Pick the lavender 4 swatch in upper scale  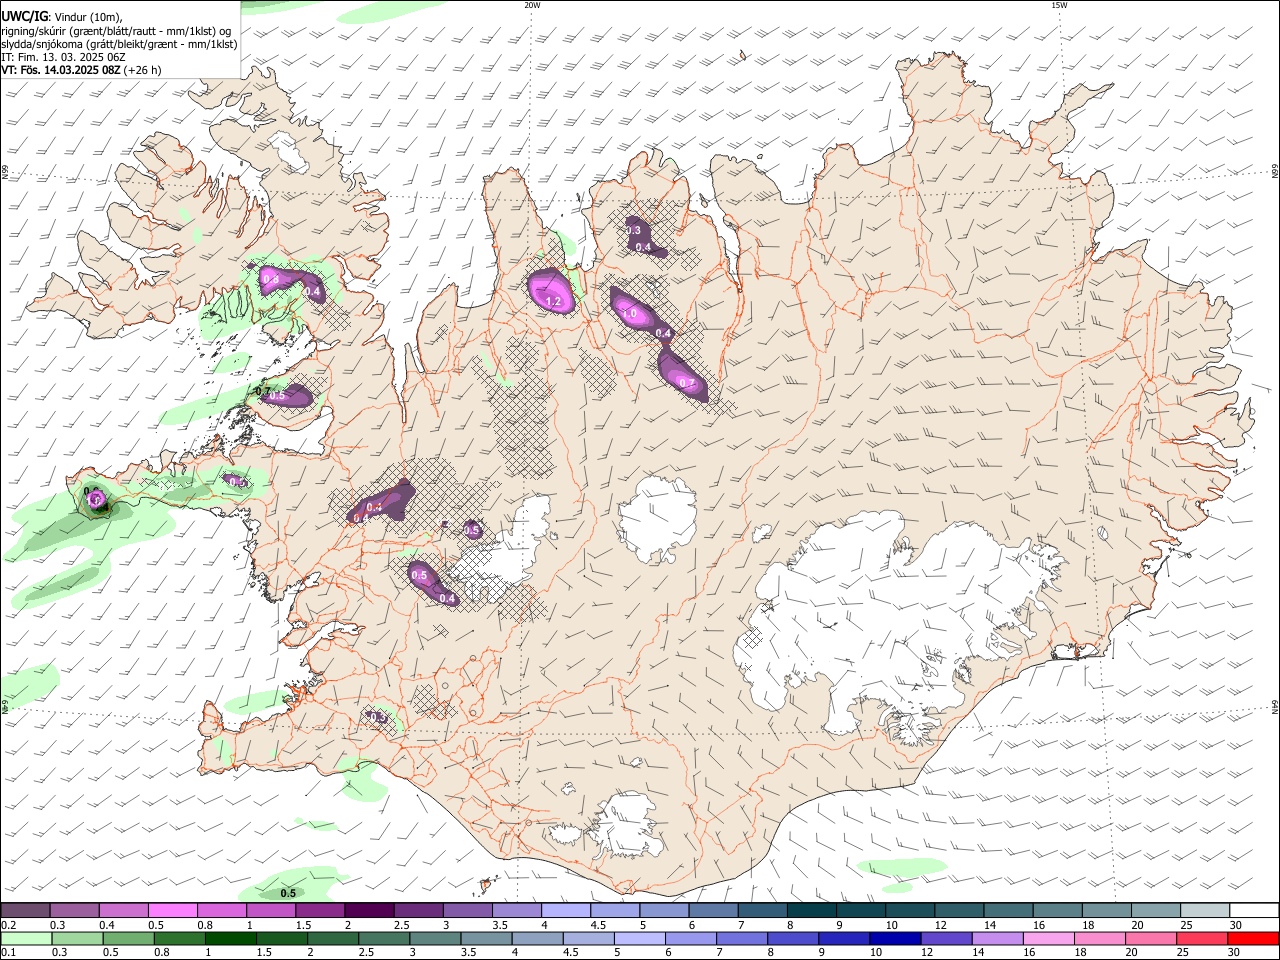pyautogui.click(x=566, y=910)
